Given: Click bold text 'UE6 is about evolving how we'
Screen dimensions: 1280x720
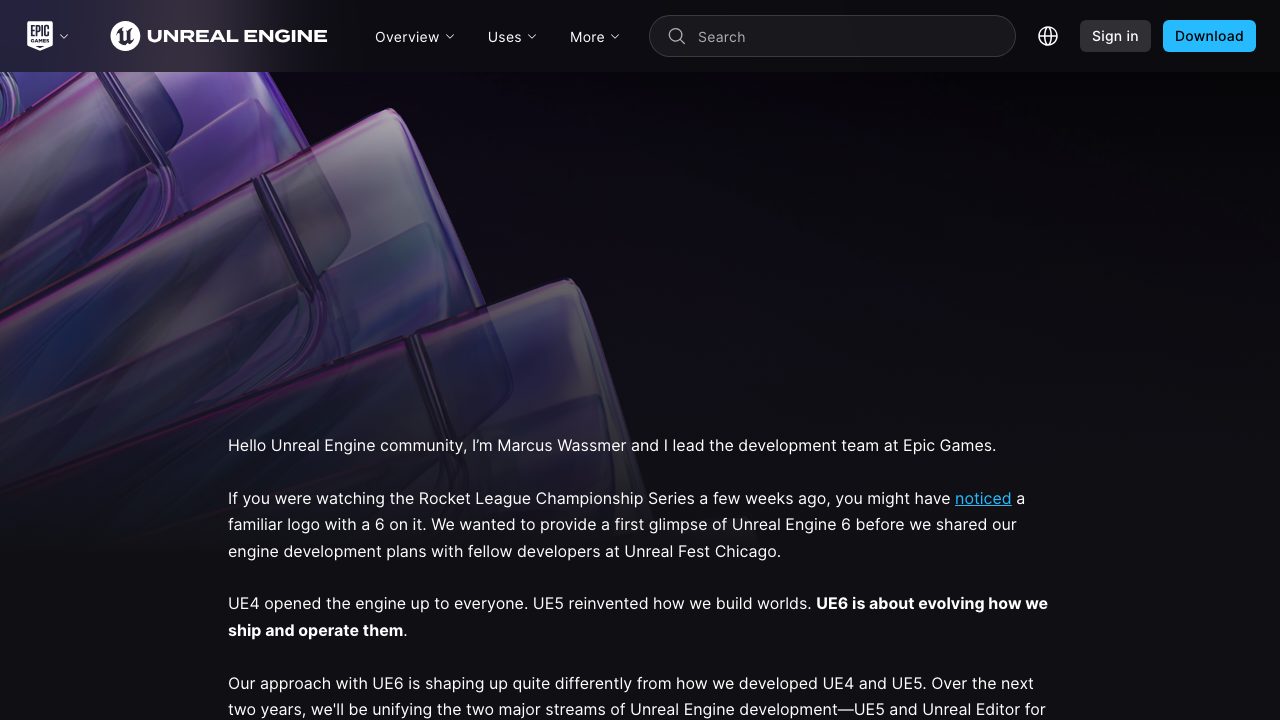Looking at the screenshot, I should tap(932, 604).
